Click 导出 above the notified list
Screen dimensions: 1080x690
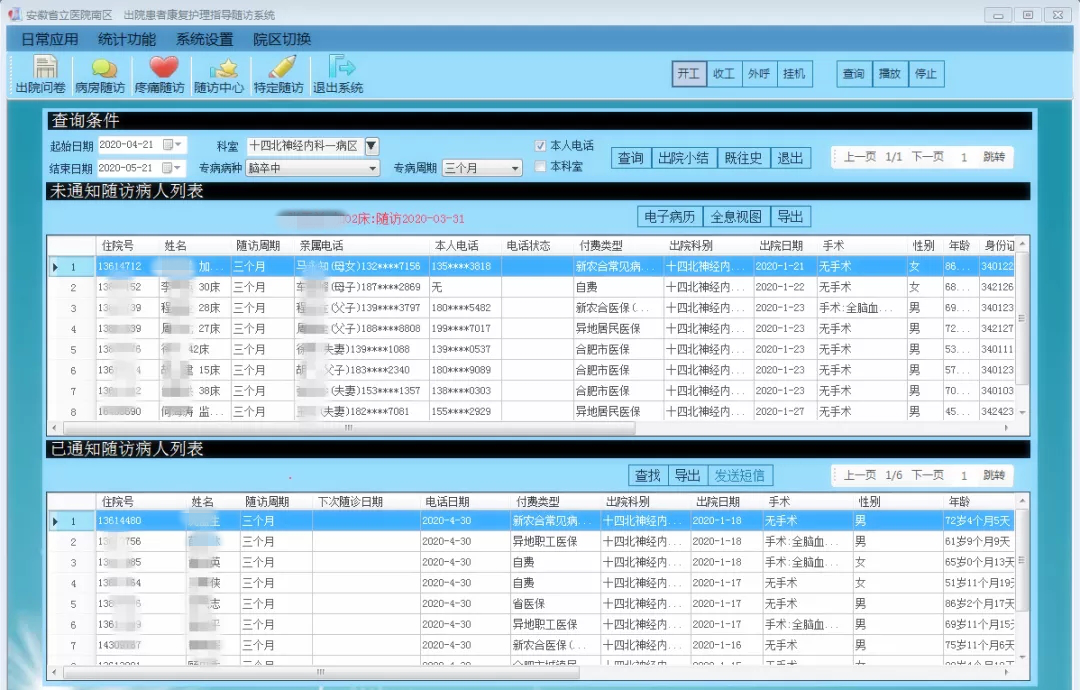click(687, 475)
